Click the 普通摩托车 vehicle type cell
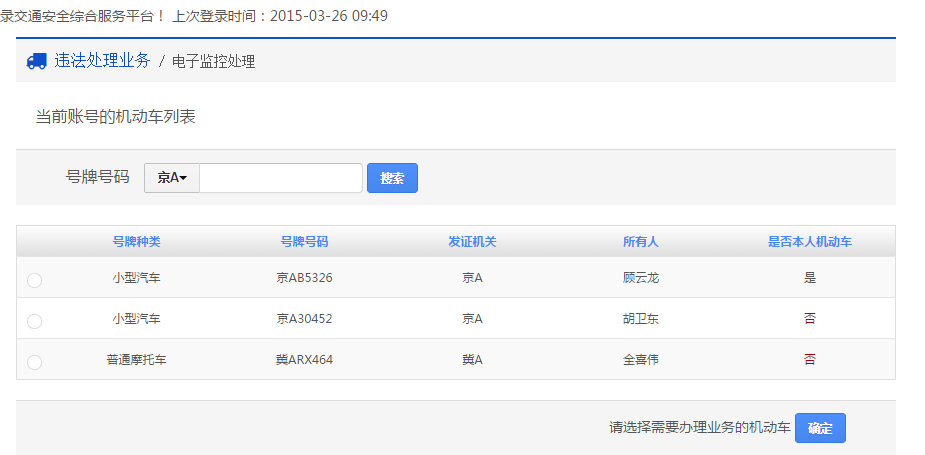 click(x=136, y=360)
